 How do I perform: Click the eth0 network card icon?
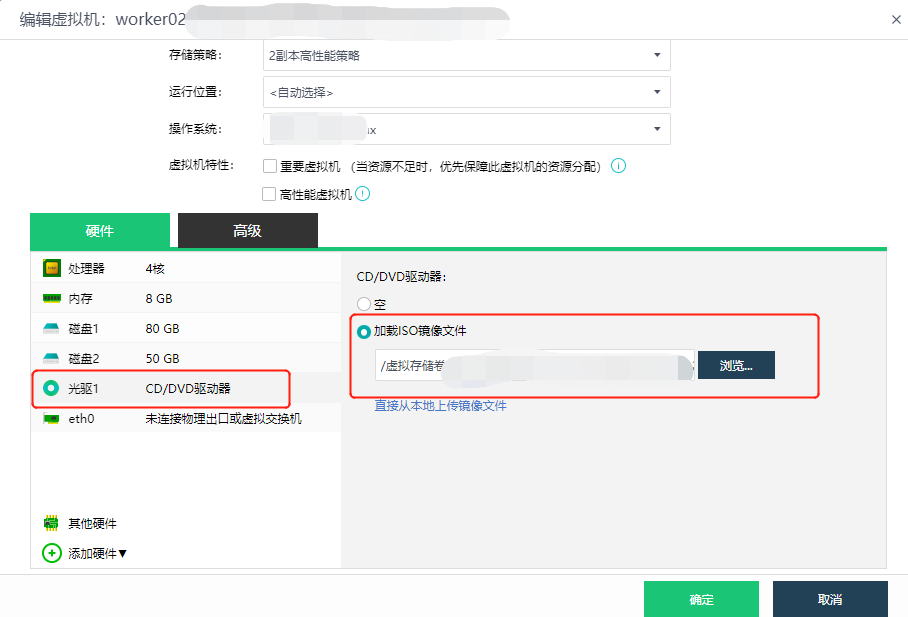pos(52,419)
